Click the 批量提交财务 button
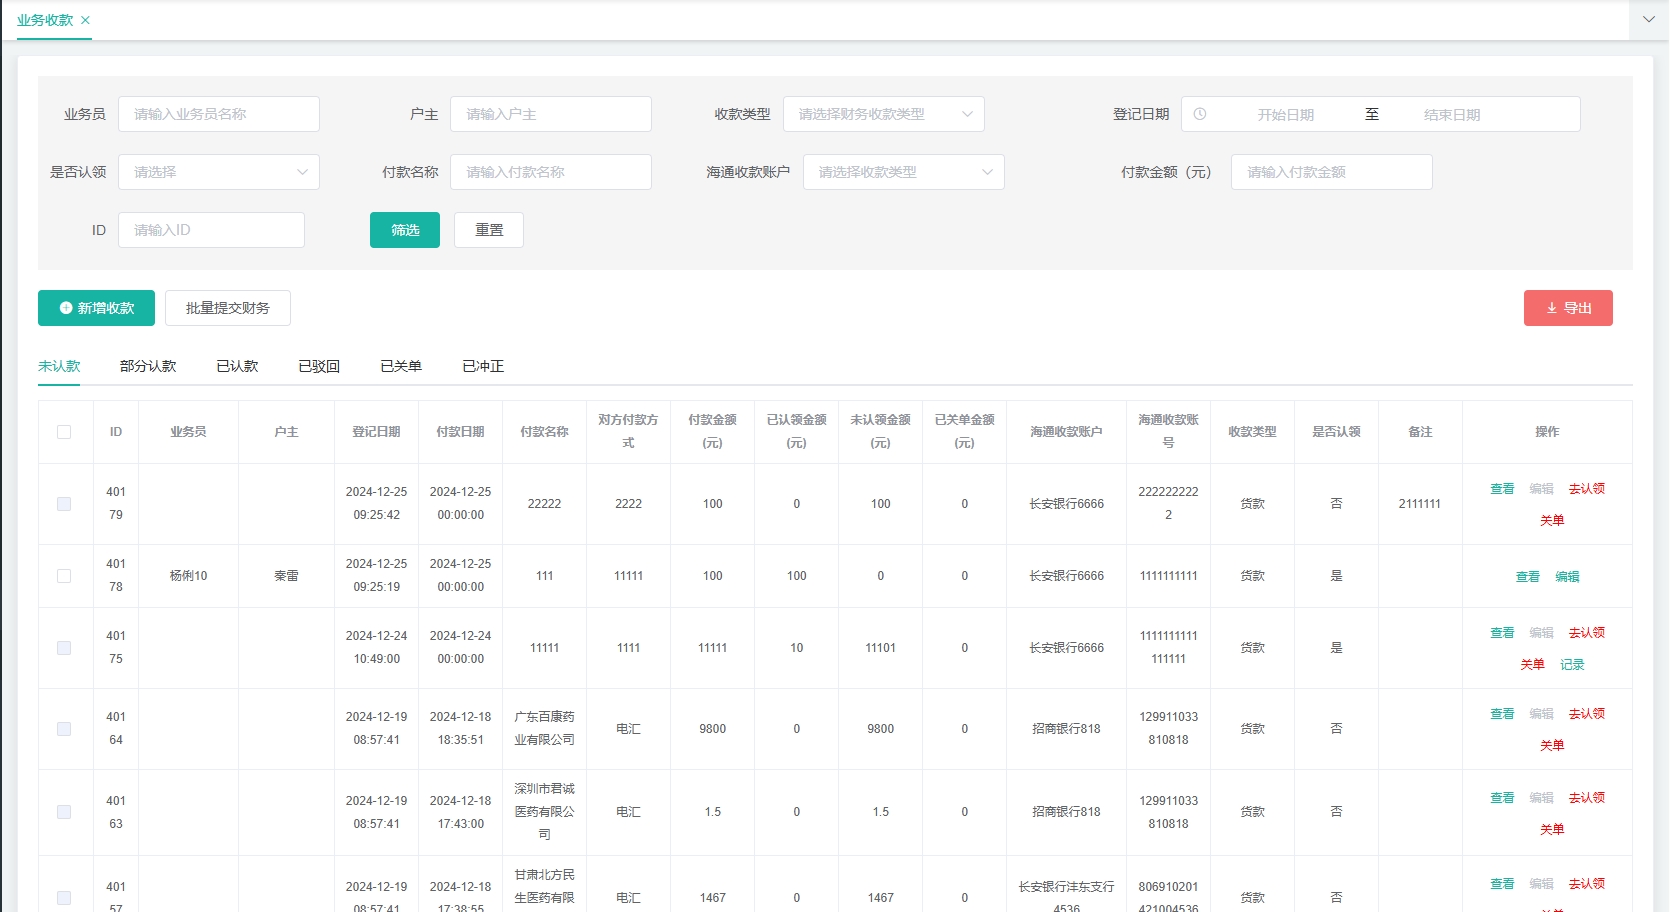The height and width of the screenshot is (912, 1670). click(x=228, y=308)
